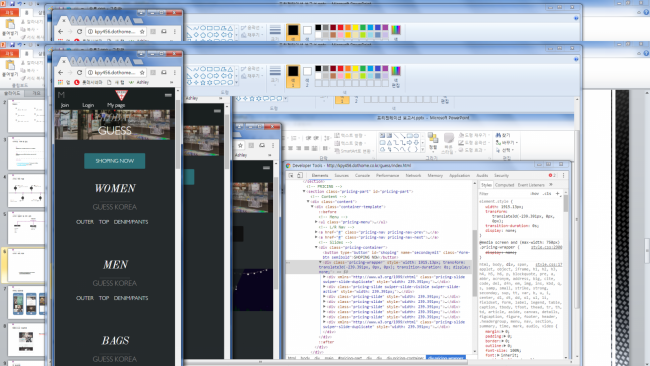
Task: Toggle the DevTools device toolbar
Action: tap(300, 176)
